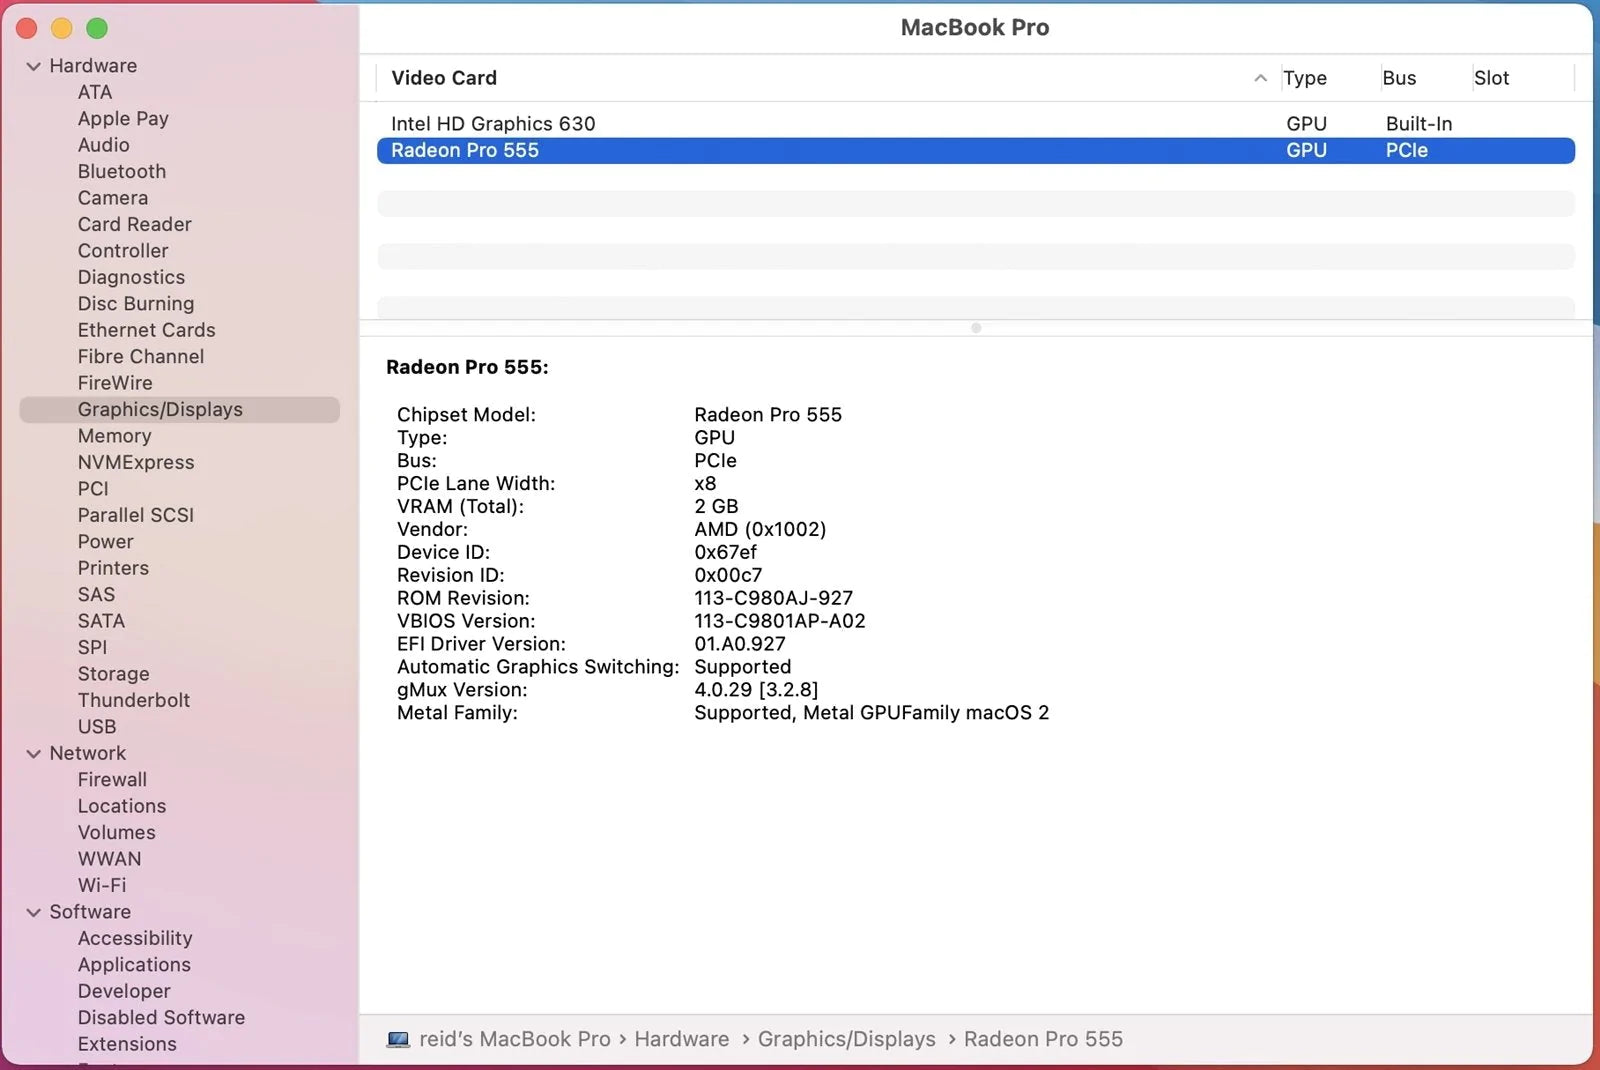Open Wi-Fi under Network
1600x1070 pixels.
[102, 885]
